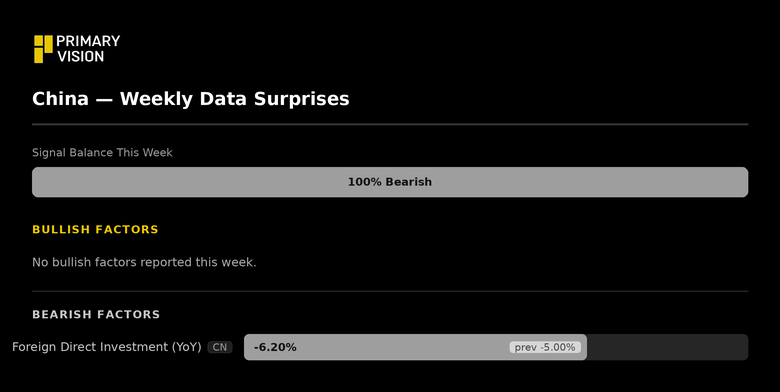
Task: Click the word China in the title
Action: (60, 98)
